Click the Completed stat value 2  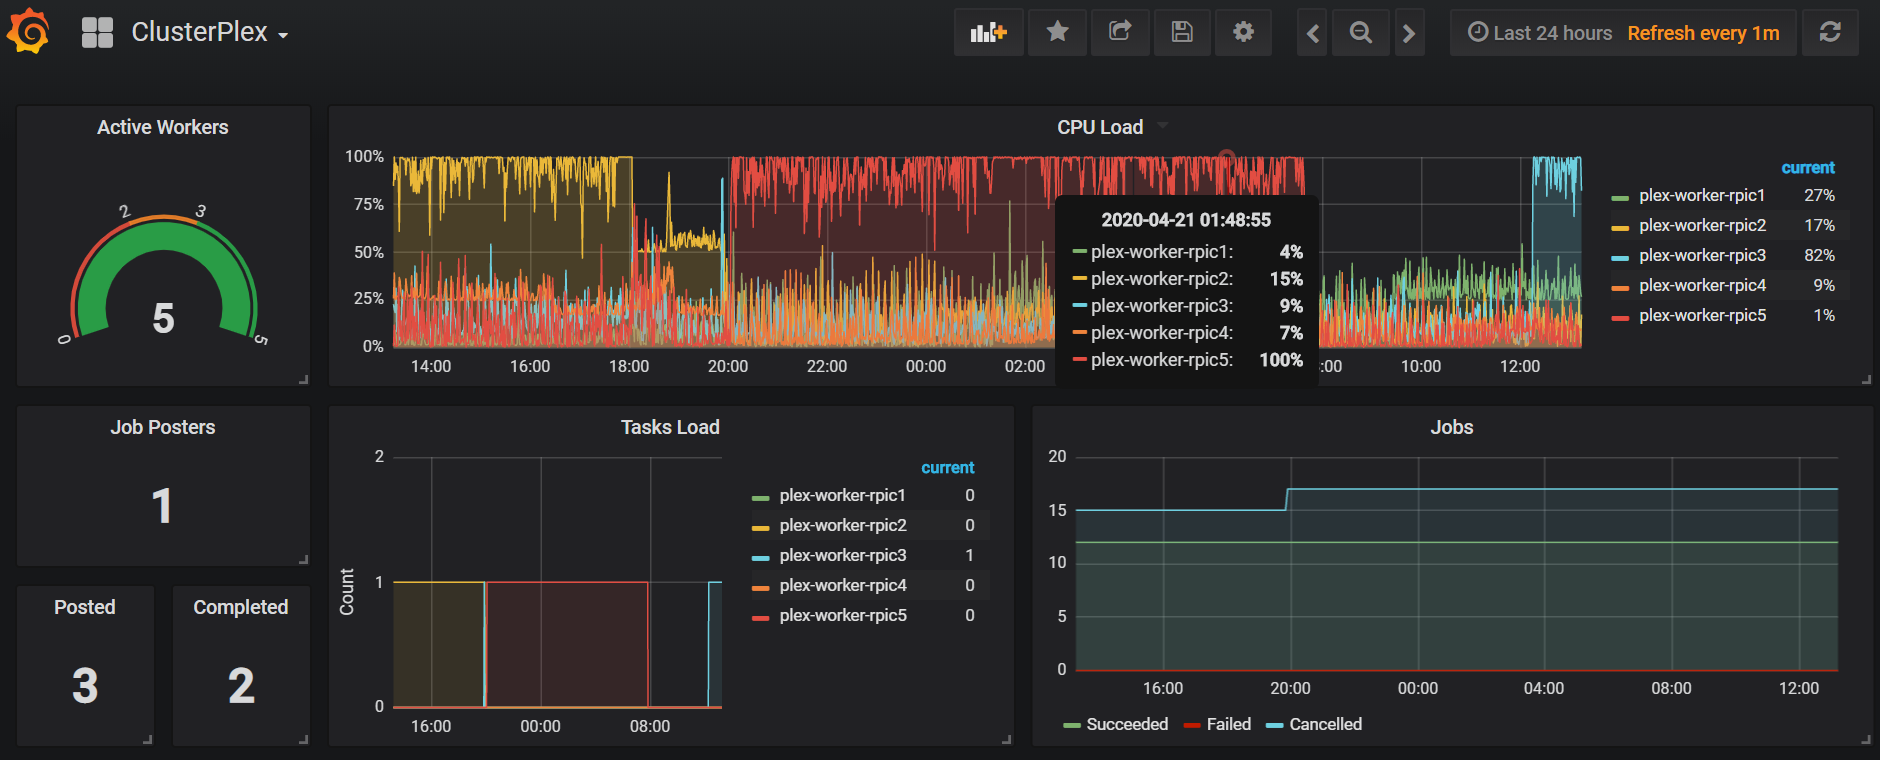pyautogui.click(x=241, y=686)
